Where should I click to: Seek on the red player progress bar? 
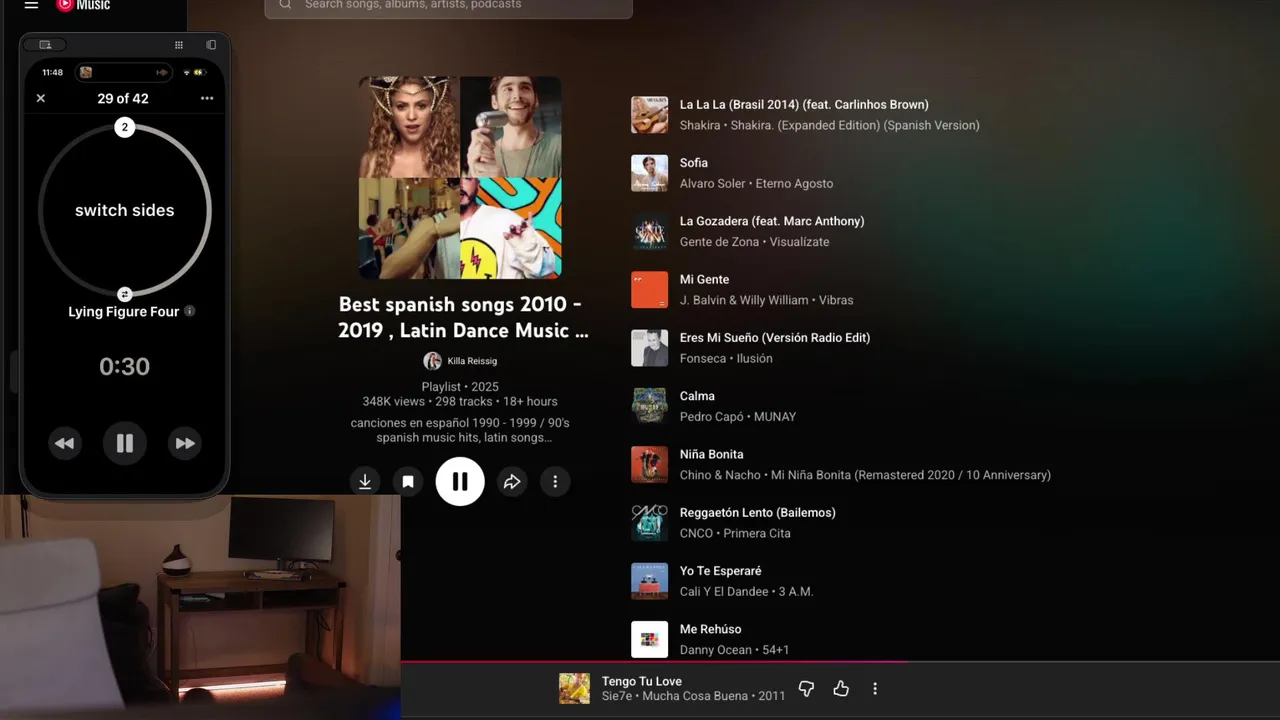(840, 661)
